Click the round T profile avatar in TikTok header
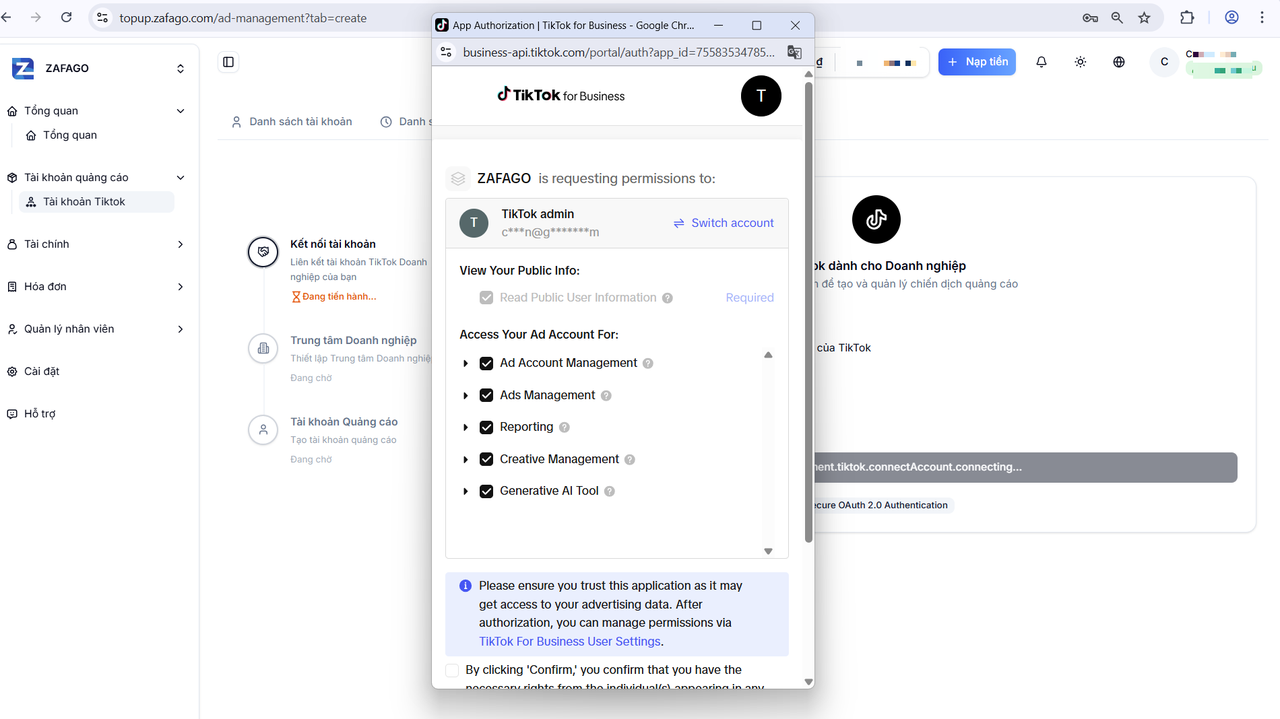This screenshot has width=1280, height=719. click(761, 96)
